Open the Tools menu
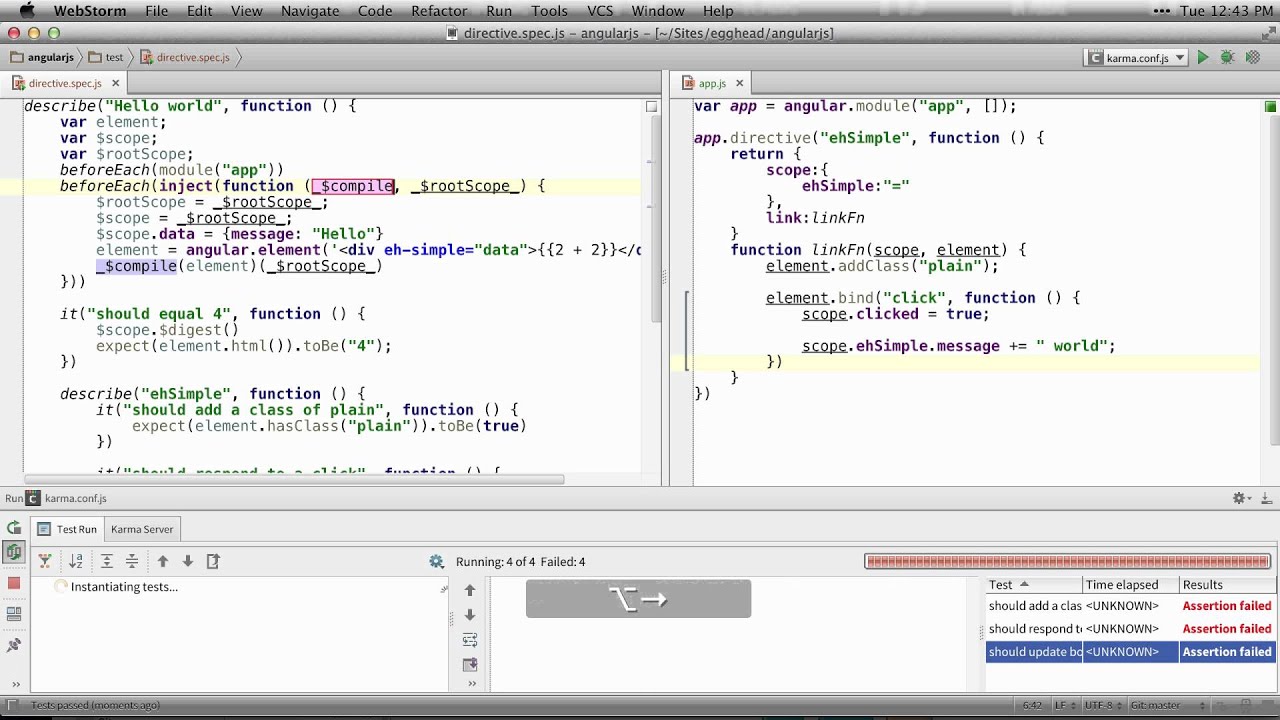The image size is (1280, 720). tap(549, 11)
